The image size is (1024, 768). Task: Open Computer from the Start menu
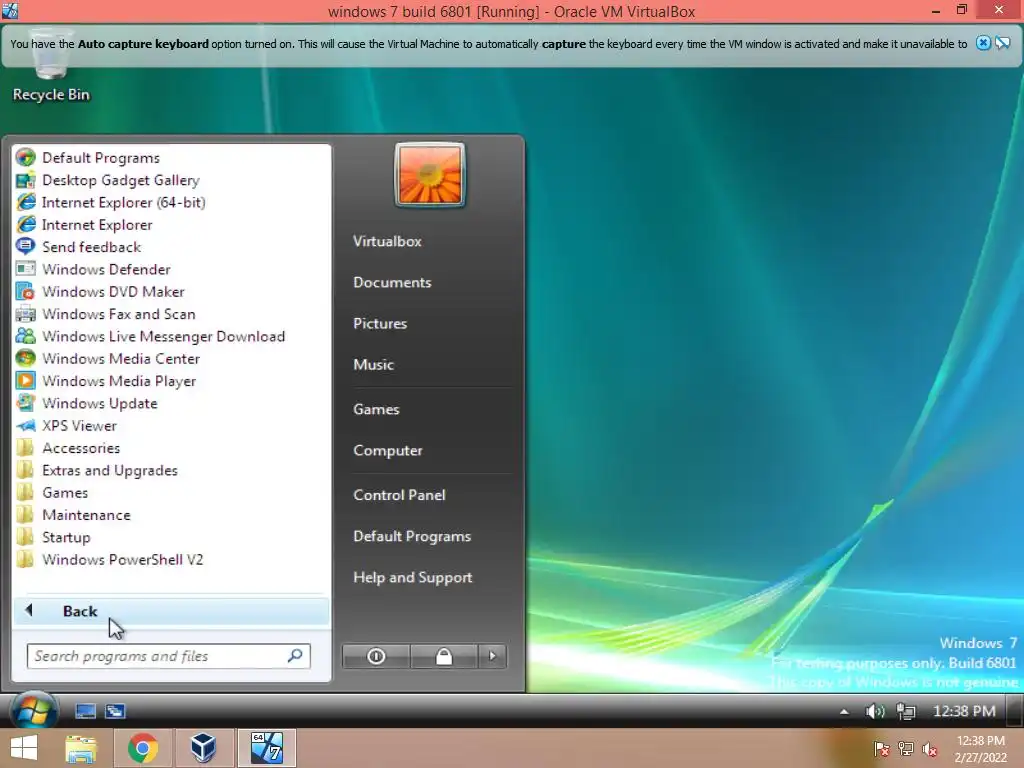click(x=387, y=451)
